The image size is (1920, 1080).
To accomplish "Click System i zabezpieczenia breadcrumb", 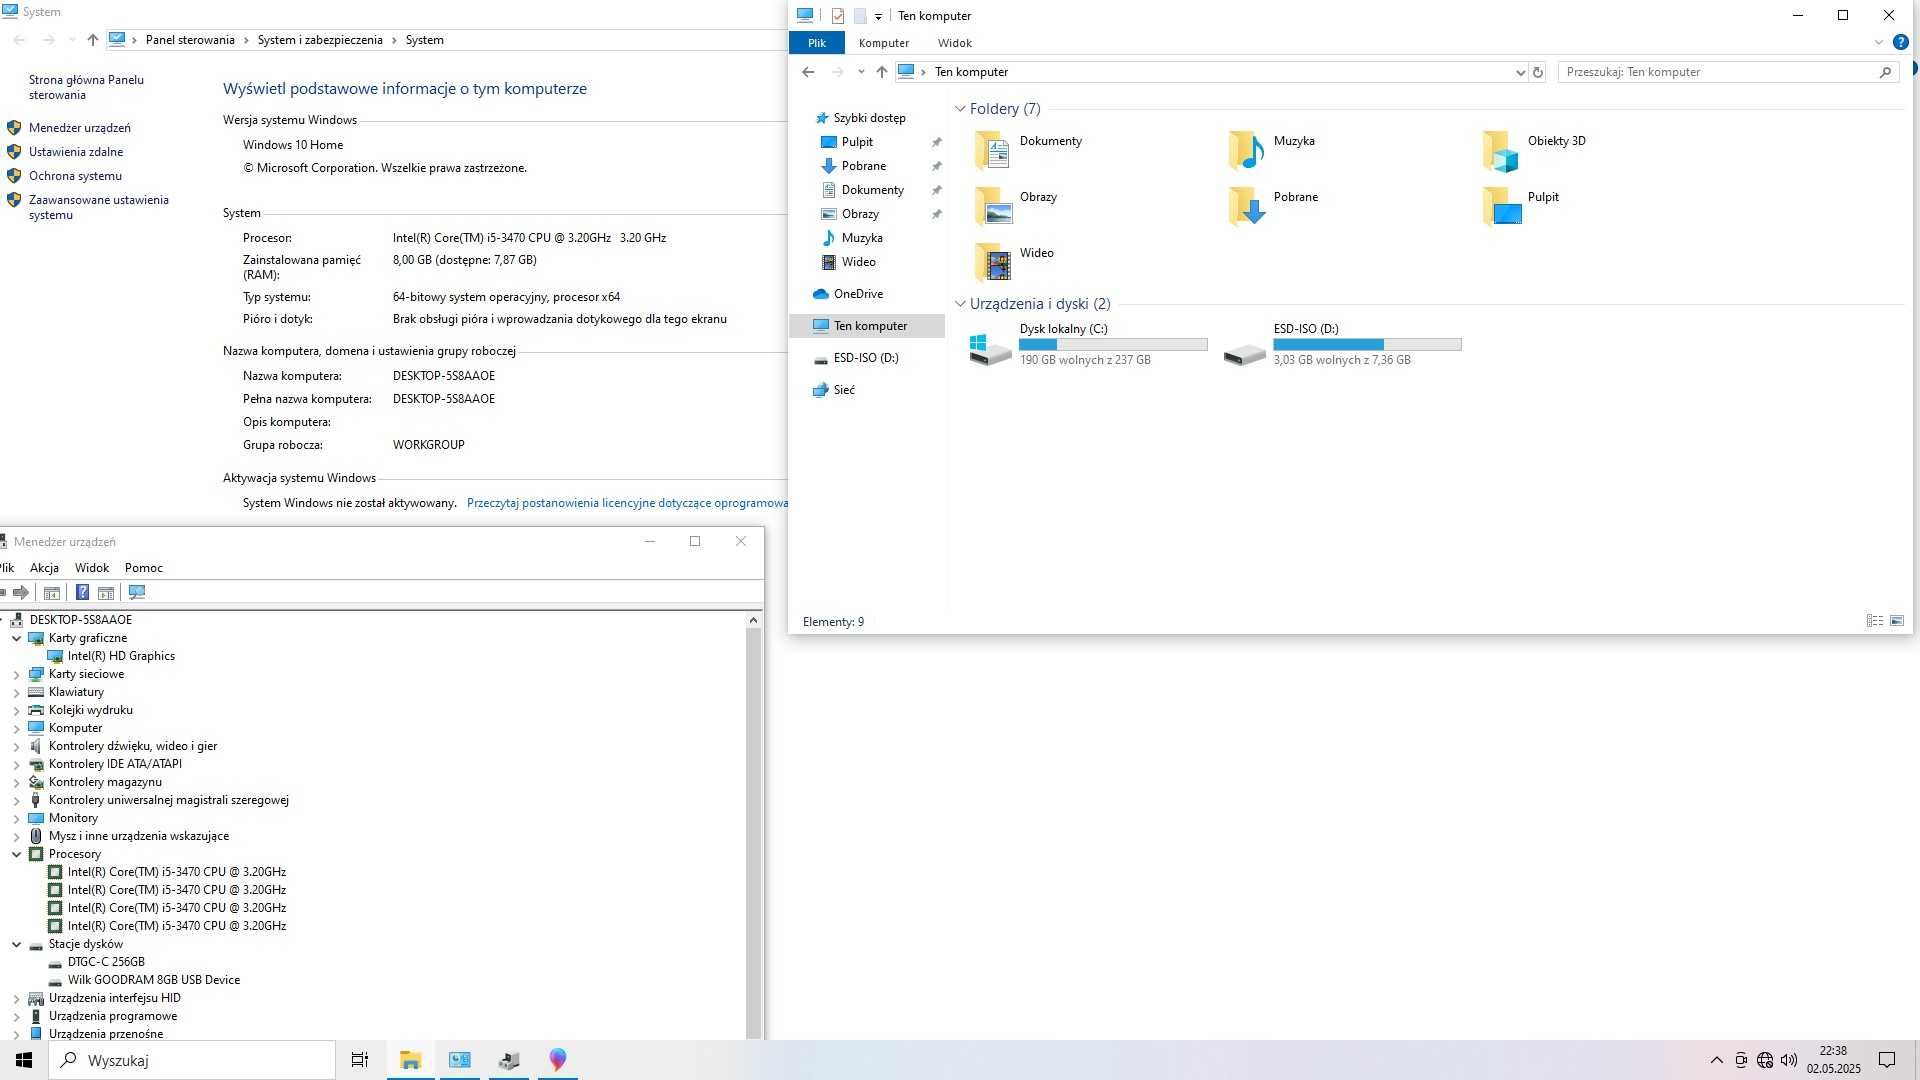I will 320,40.
